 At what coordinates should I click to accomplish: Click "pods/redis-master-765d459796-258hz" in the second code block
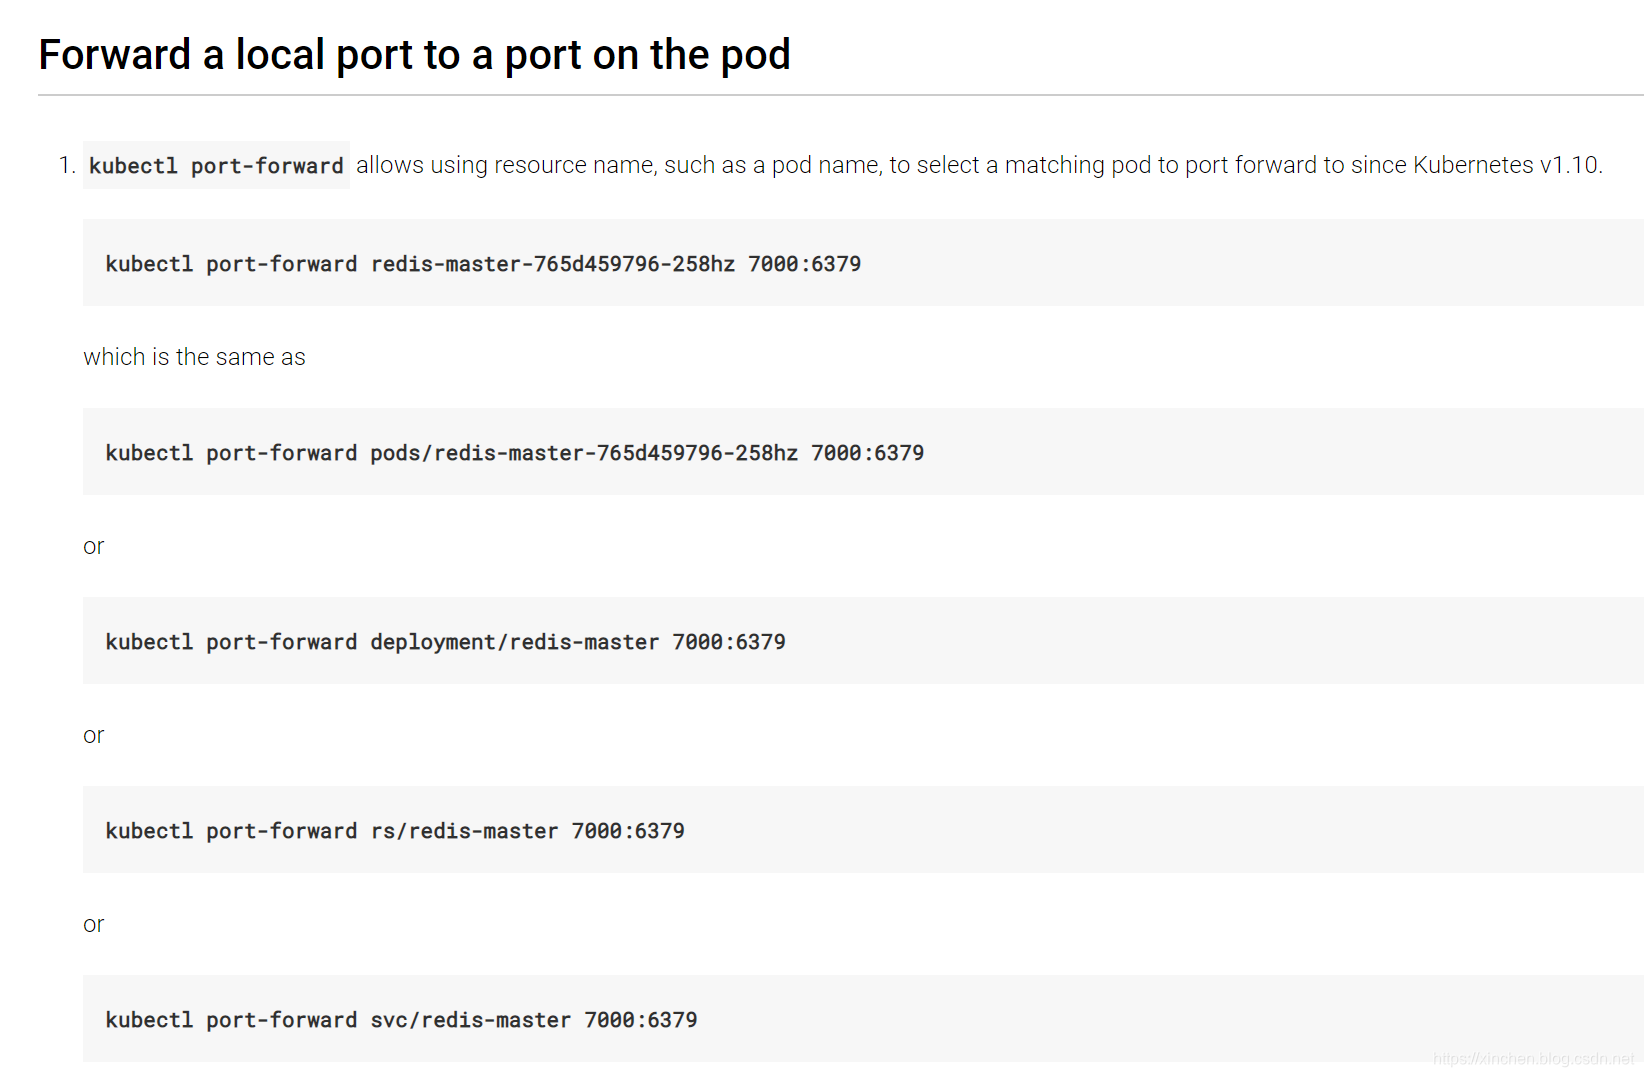click(x=584, y=453)
